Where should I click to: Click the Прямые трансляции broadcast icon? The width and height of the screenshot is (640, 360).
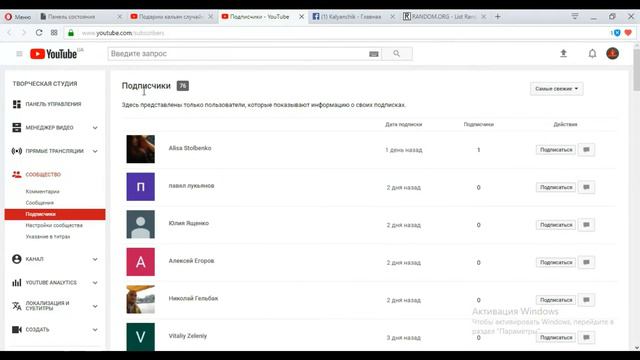tap(16, 151)
